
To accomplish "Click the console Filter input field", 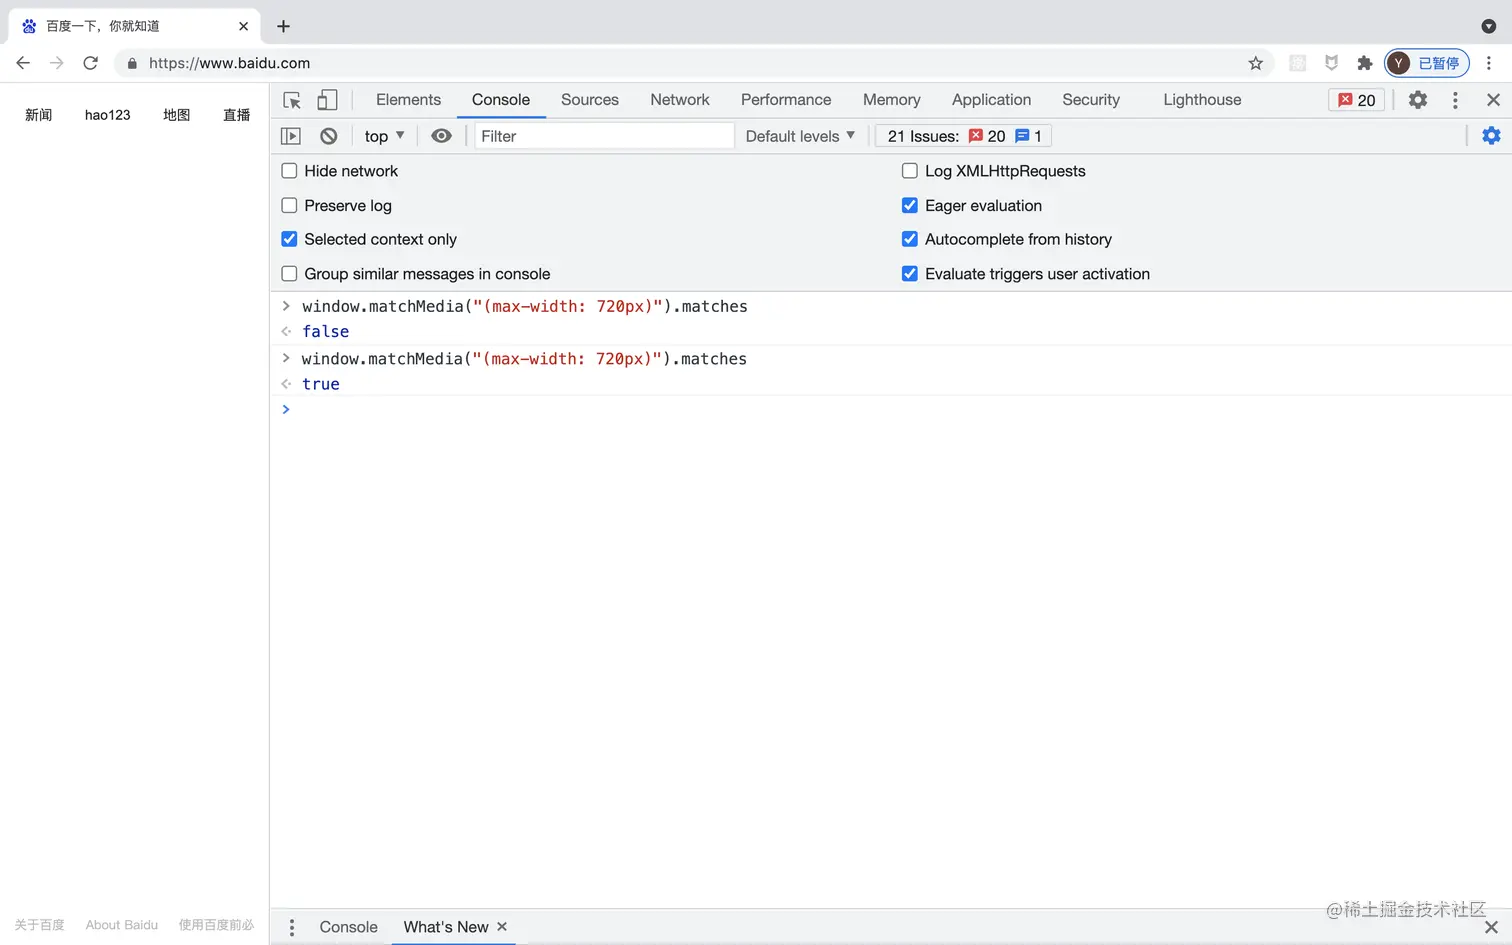I will [604, 136].
